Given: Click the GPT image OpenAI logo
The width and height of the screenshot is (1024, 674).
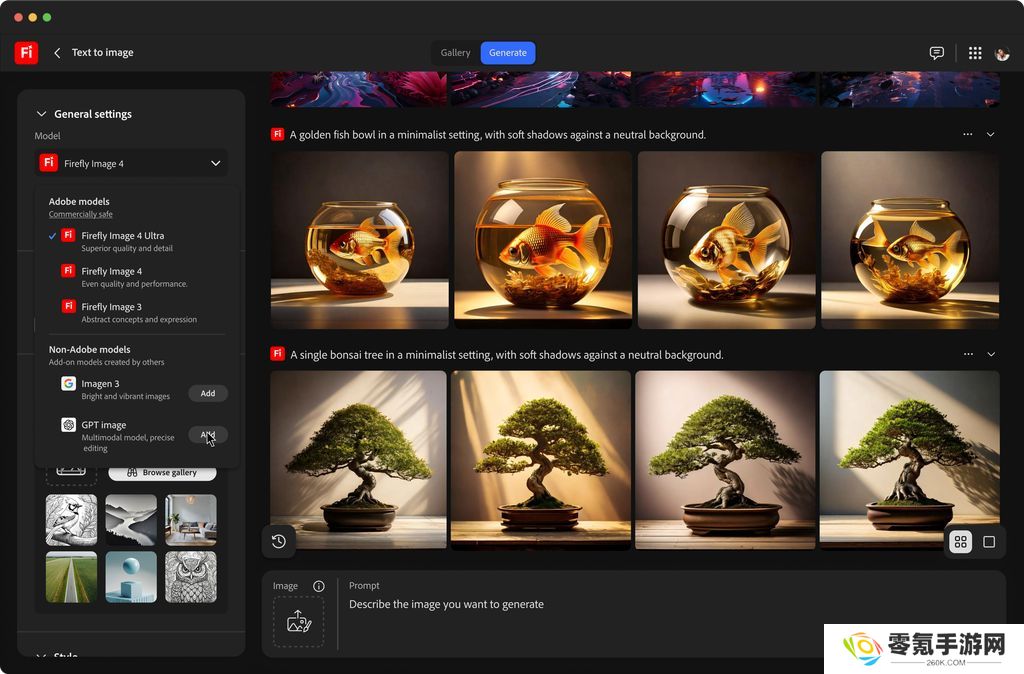Looking at the screenshot, I should 69,425.
